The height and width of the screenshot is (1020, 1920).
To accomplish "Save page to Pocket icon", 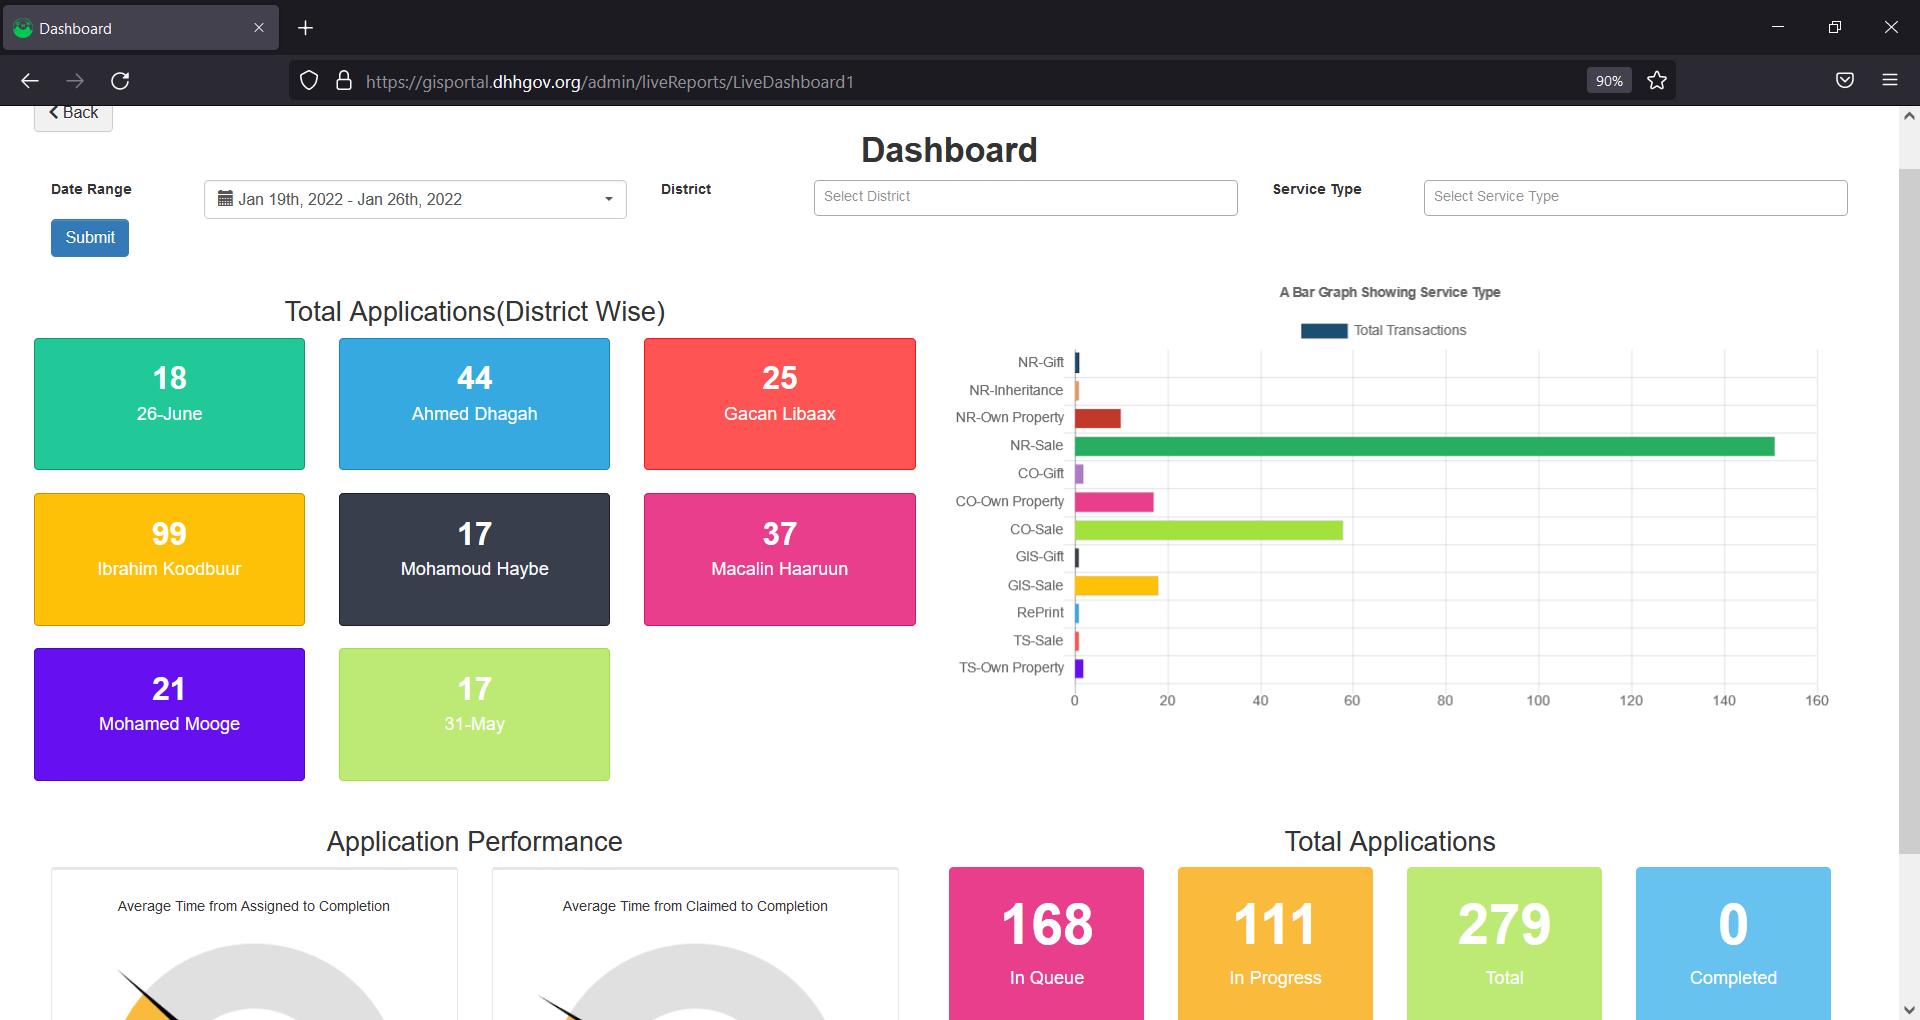I will 1845,81.
